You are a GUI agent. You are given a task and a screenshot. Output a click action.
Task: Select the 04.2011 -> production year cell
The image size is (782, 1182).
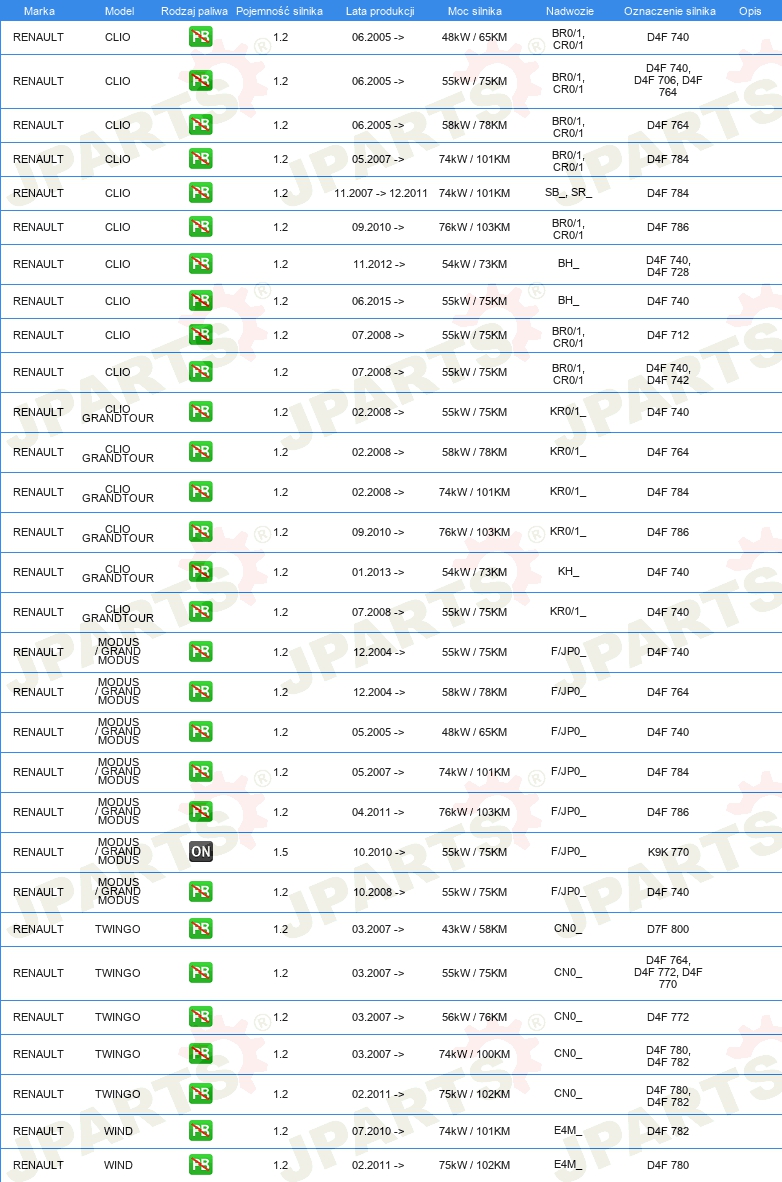click(378, 812)
